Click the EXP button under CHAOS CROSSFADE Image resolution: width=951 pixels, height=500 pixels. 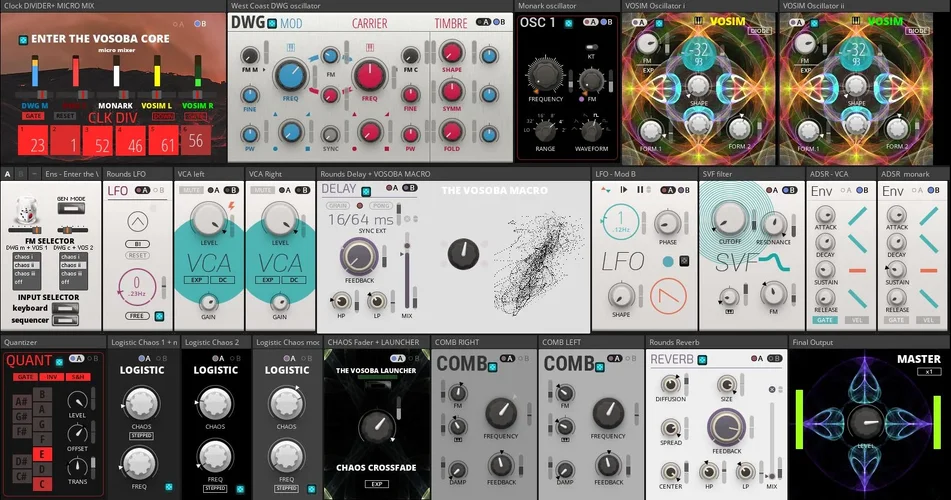(376, 484)
